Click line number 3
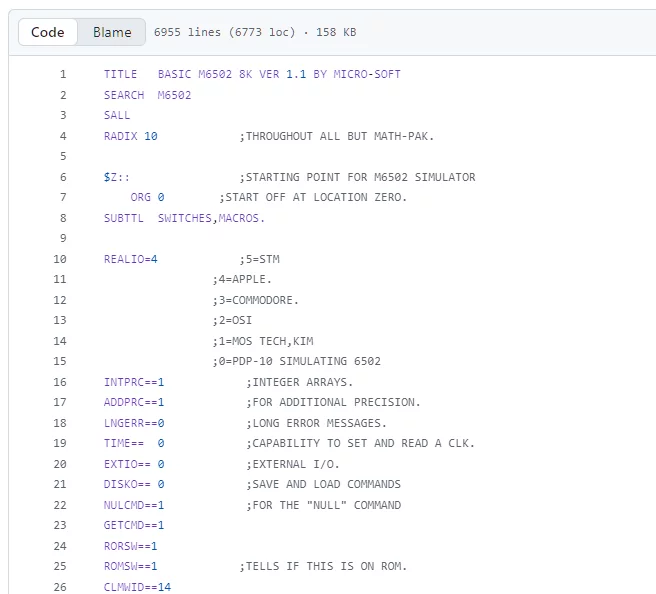The width and height of the screenshot is (656, 594). [x=63, y=115]
